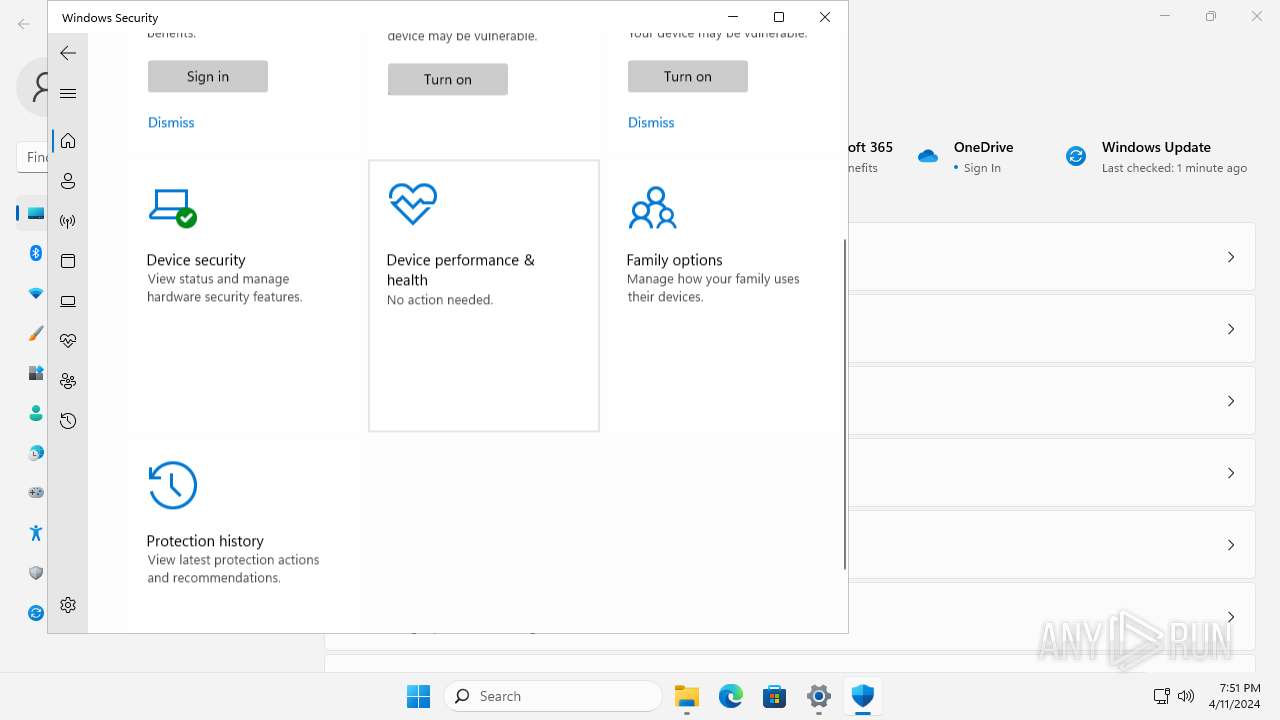The image size is (1280, 720).
Task: Select Windows Update icon in Settings sidebar
Action: point(36,613)
